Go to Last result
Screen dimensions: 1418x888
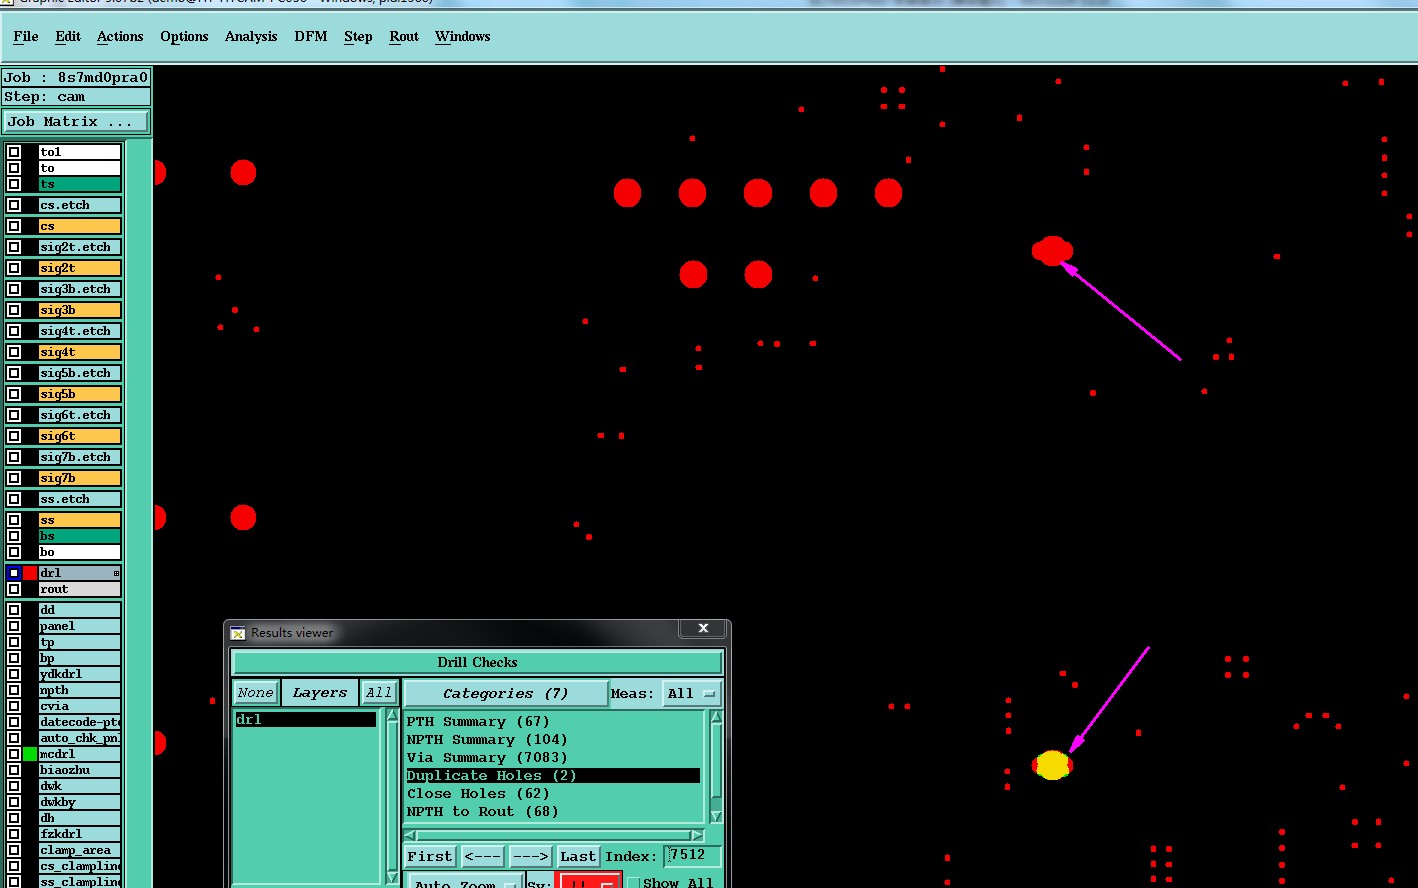(x=578, y=856)
